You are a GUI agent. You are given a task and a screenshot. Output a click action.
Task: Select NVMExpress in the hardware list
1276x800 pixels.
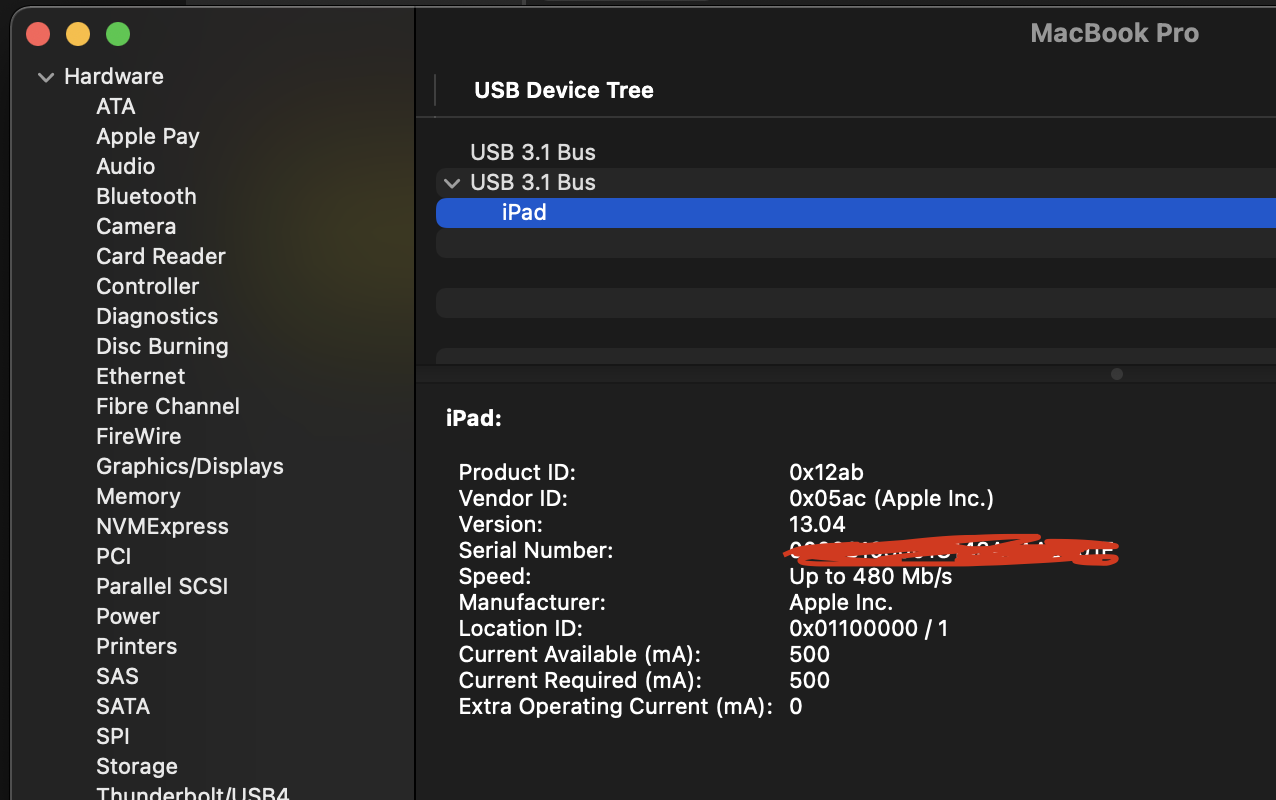pos(162,527)
